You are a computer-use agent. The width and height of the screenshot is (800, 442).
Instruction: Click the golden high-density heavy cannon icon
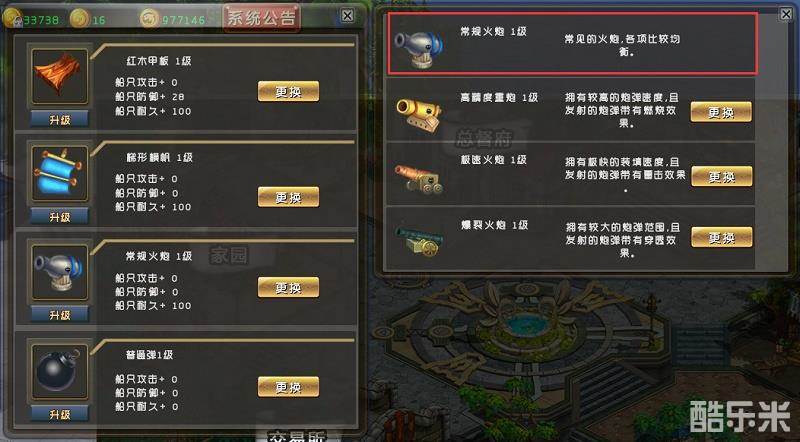[418, 115]
